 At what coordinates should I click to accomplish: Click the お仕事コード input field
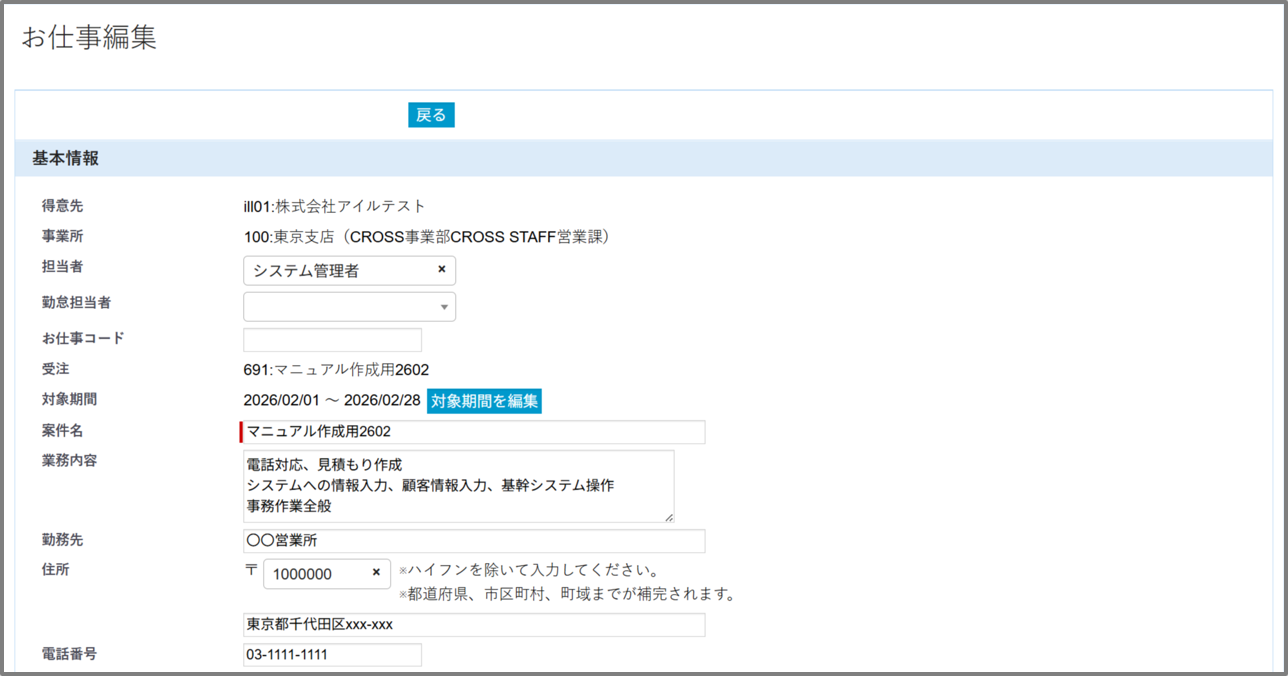tap(332, 340)
